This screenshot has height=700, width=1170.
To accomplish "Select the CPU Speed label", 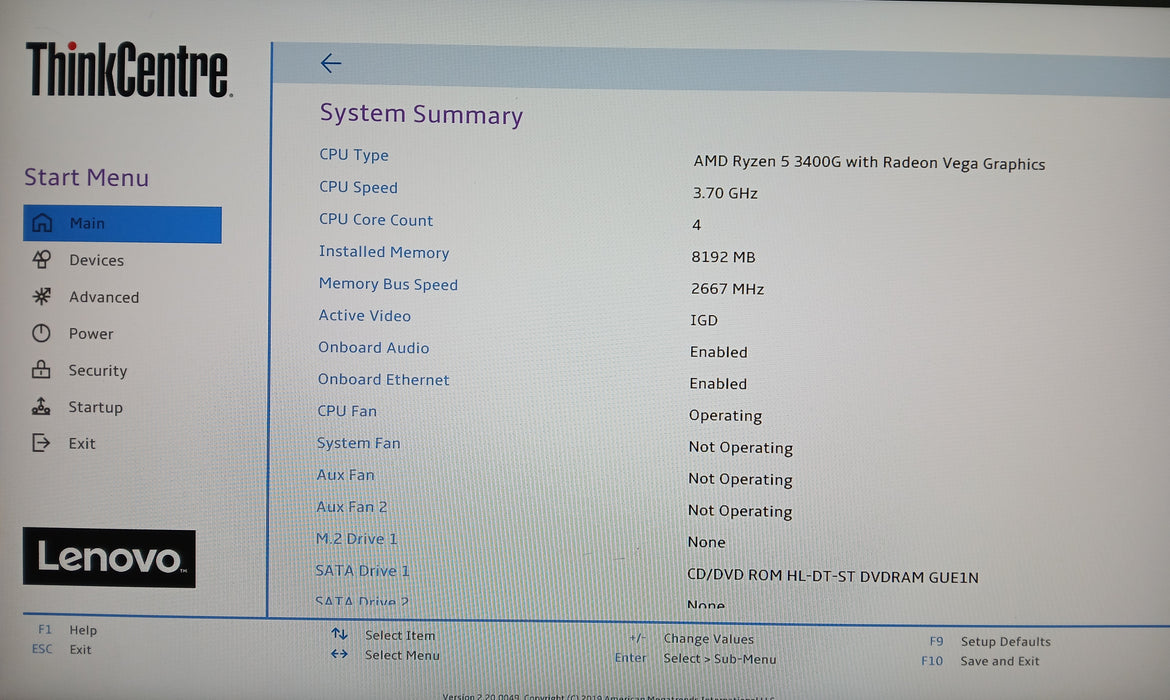I will click(358, 187).
